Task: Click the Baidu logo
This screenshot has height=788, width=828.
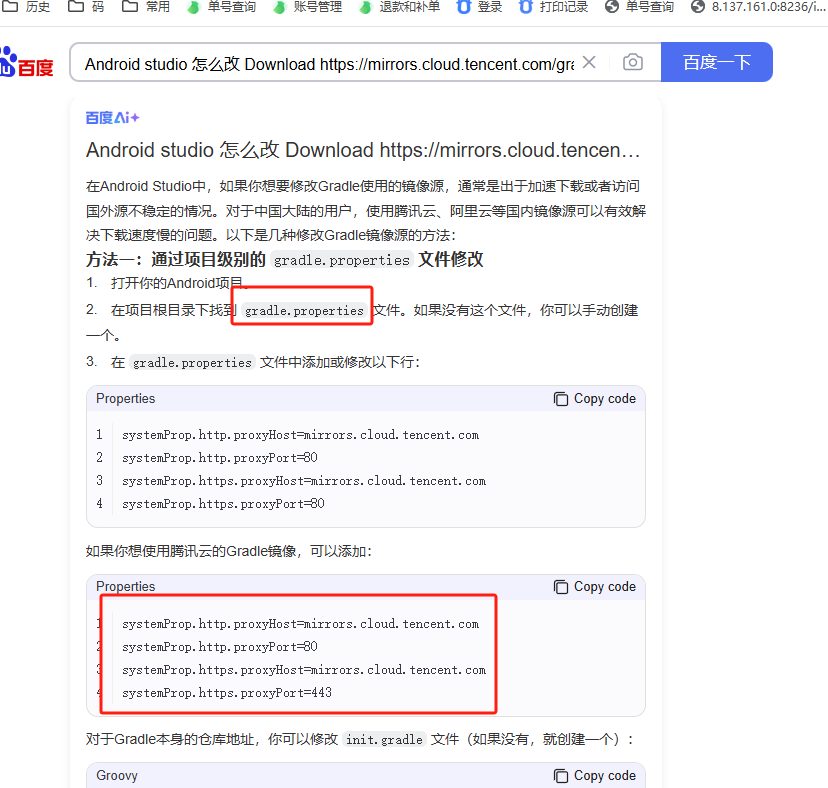Action: tap(26, 62)
